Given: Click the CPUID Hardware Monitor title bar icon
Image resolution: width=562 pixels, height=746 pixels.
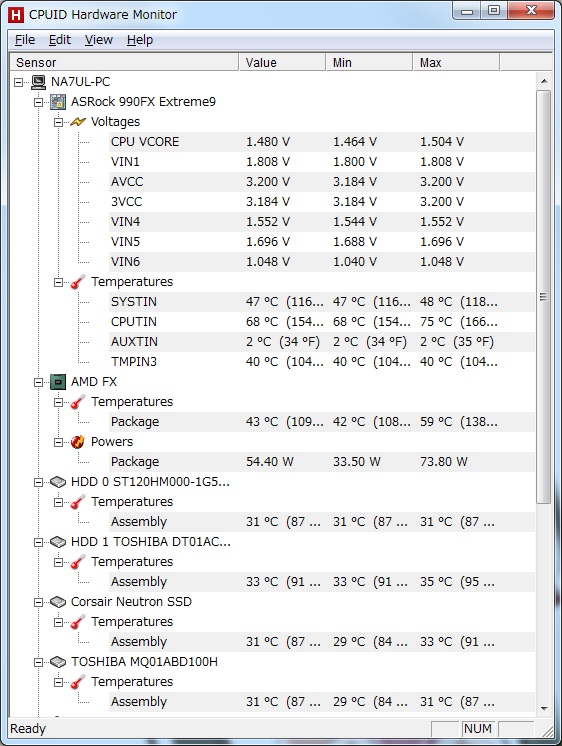Looking at the screenshot, I should point(16,15).
